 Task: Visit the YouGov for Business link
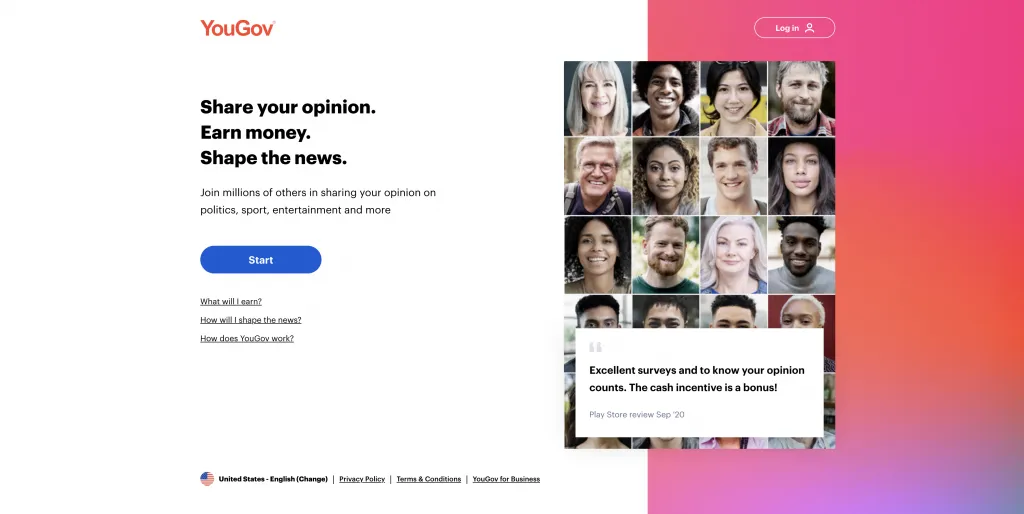[x=506, y=479]
